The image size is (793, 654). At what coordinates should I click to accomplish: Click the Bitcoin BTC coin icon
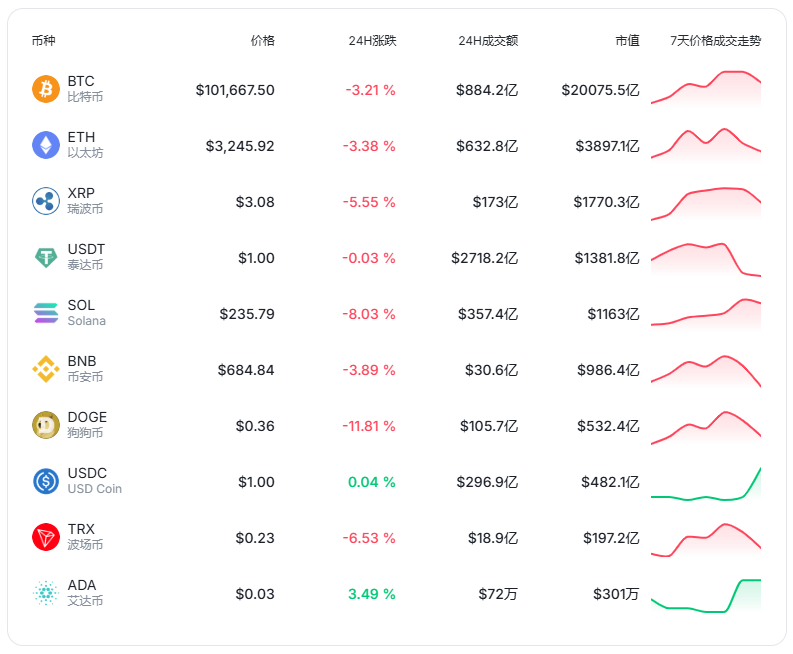[x=46, y=89]
